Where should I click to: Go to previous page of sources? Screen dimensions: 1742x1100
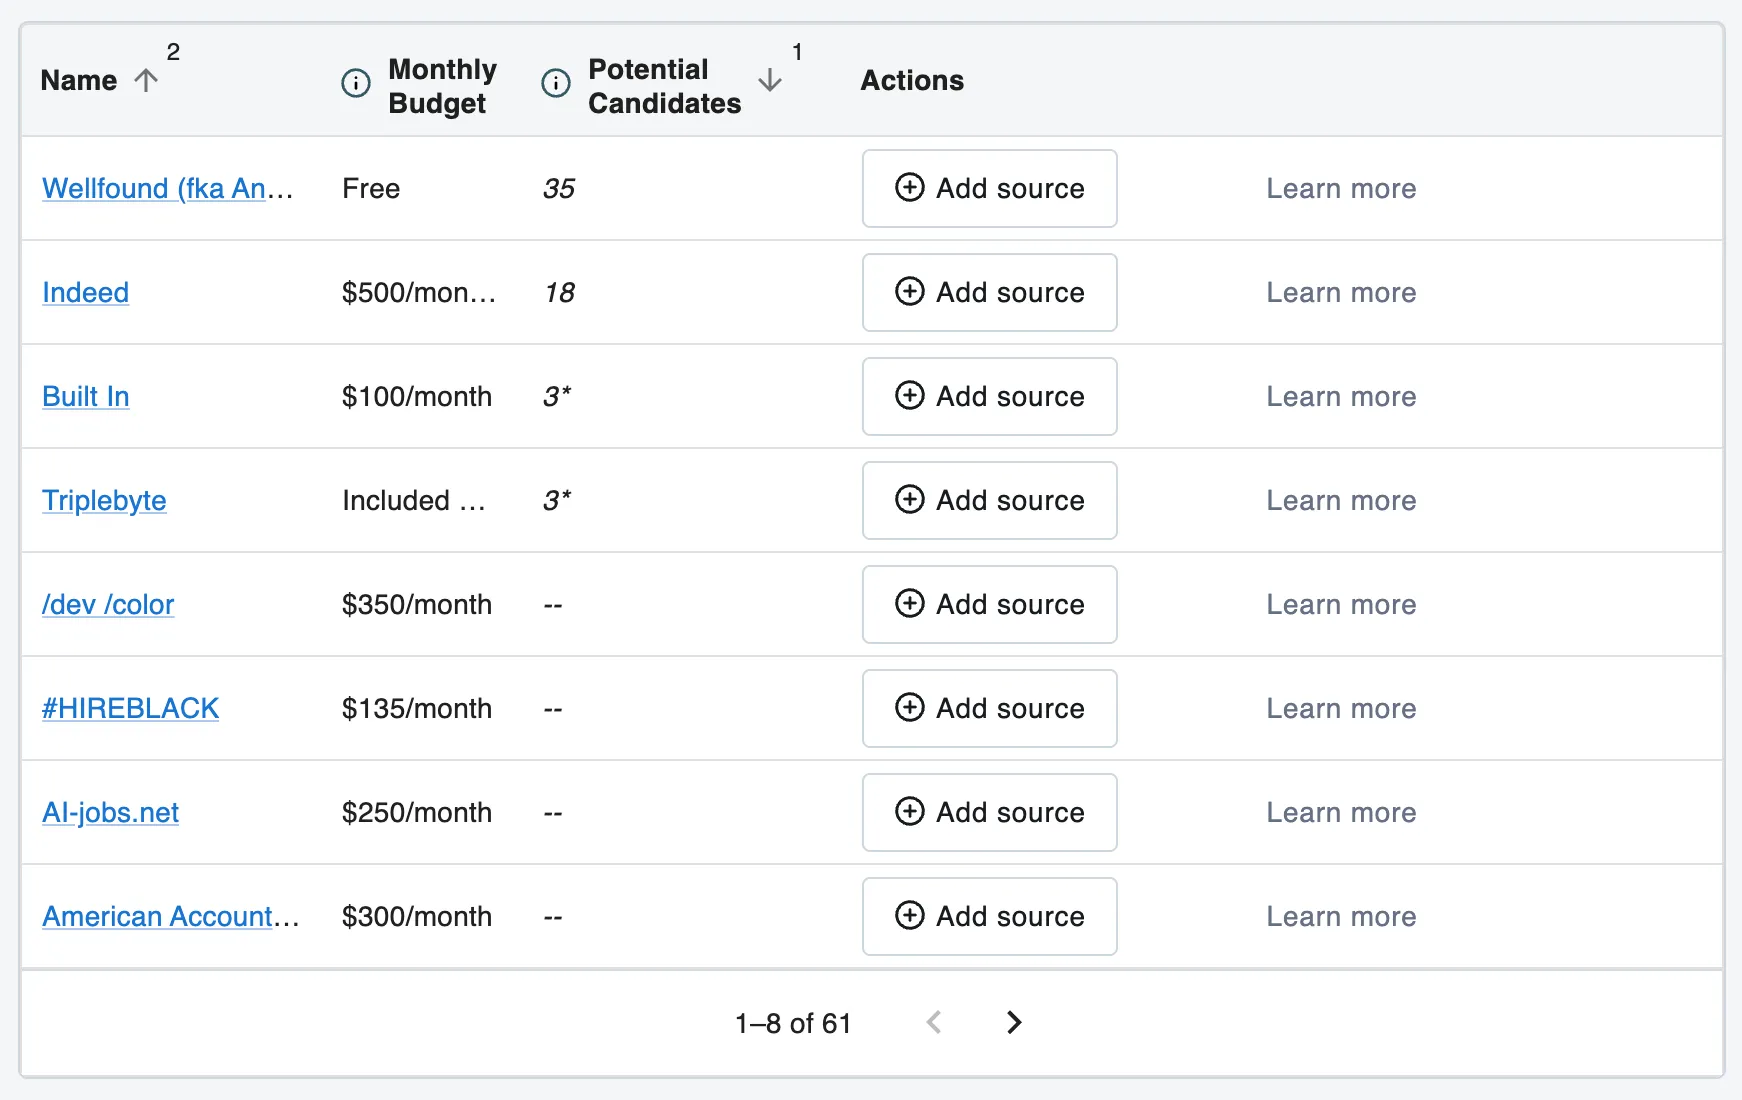click(x=934, y=1022)
